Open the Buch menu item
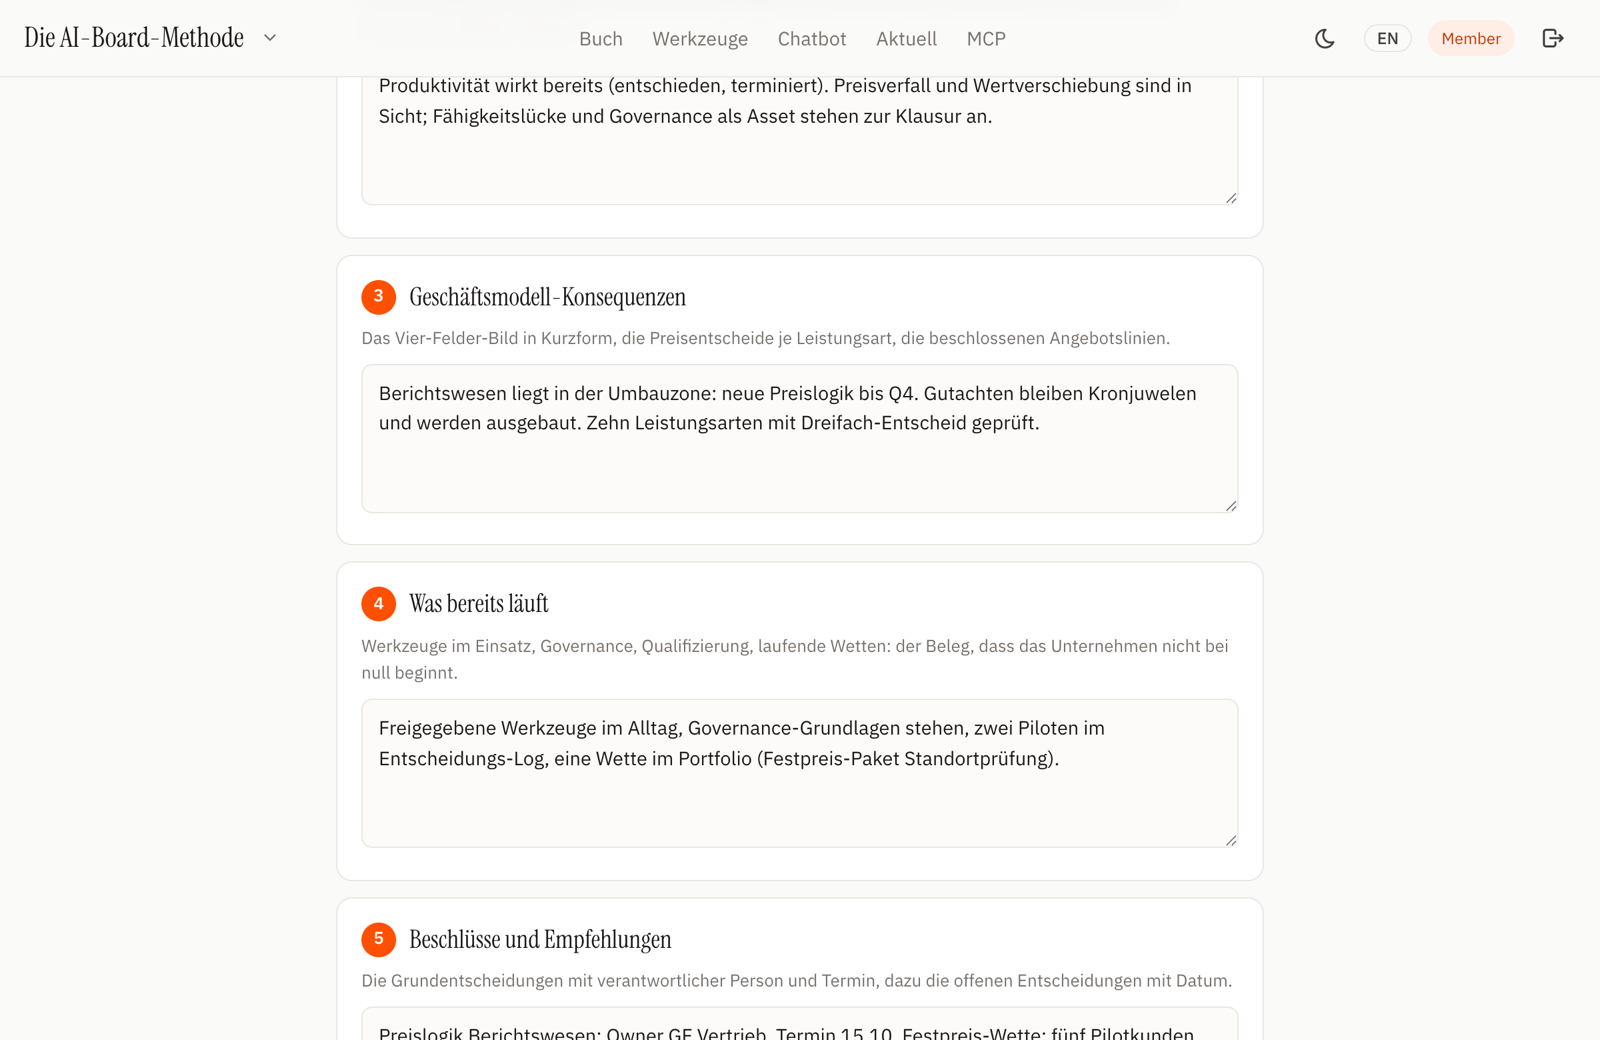 (x=601, y=38)
